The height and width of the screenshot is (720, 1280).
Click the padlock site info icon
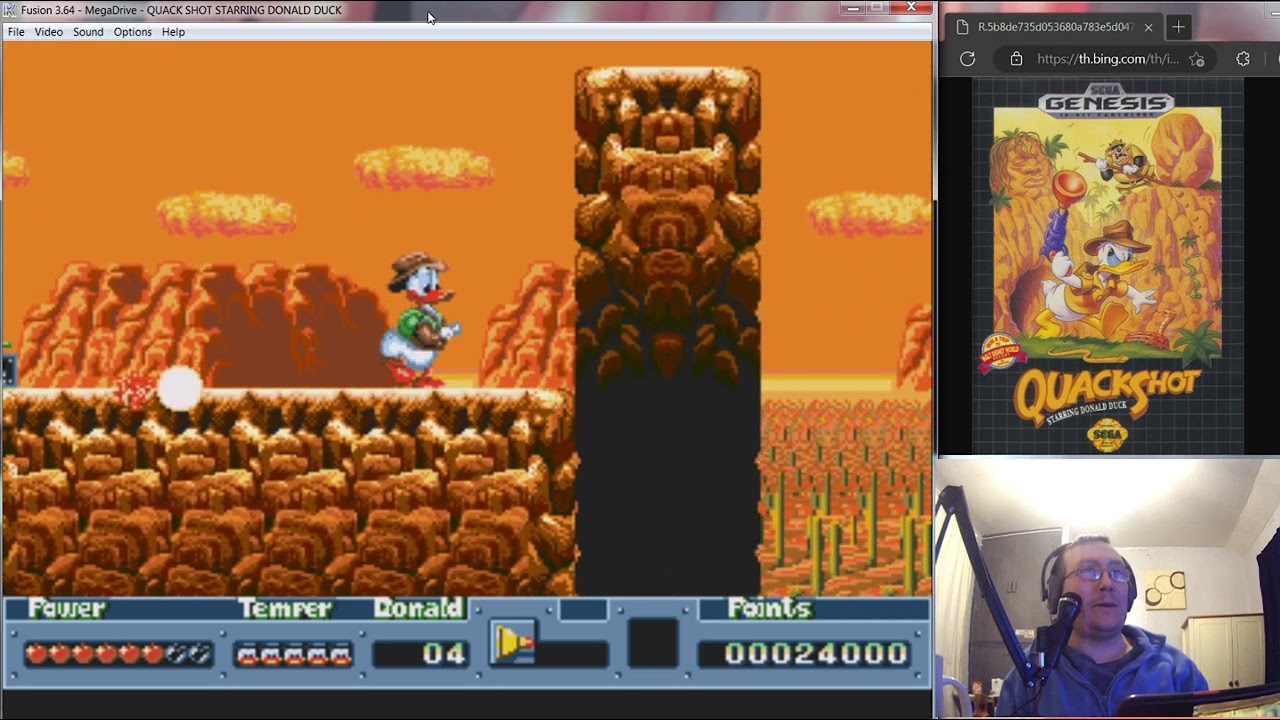point(1016,59)
